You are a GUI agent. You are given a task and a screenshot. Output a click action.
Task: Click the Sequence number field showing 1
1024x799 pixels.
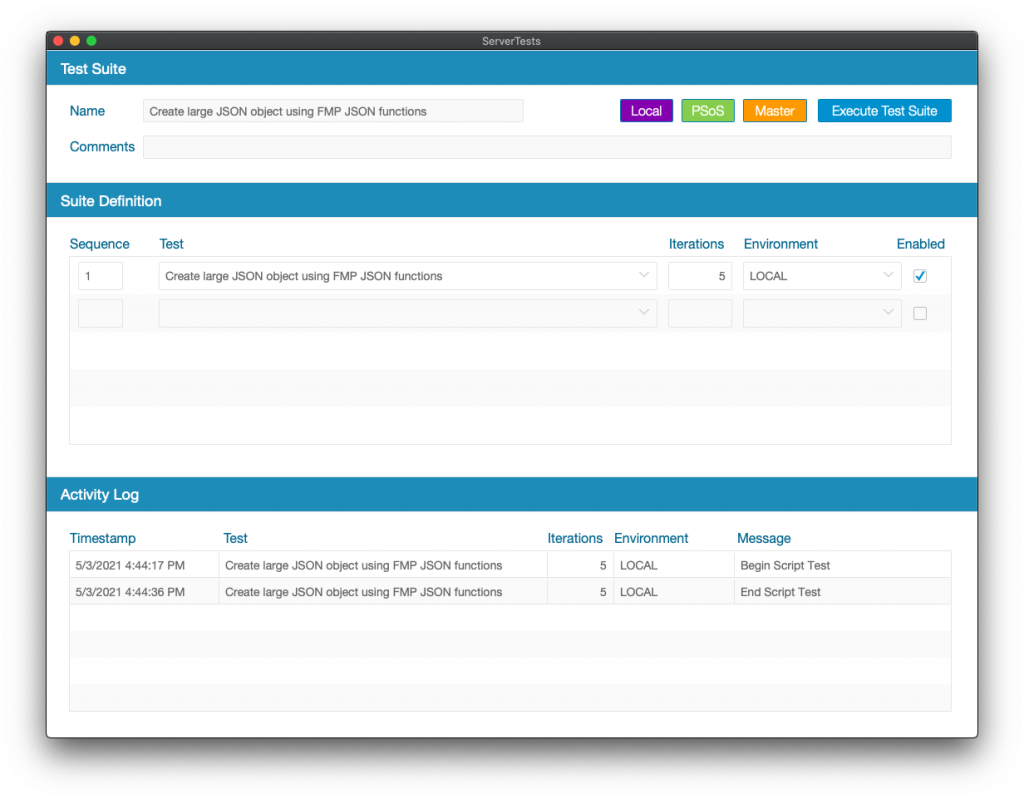tap(99, 275)
